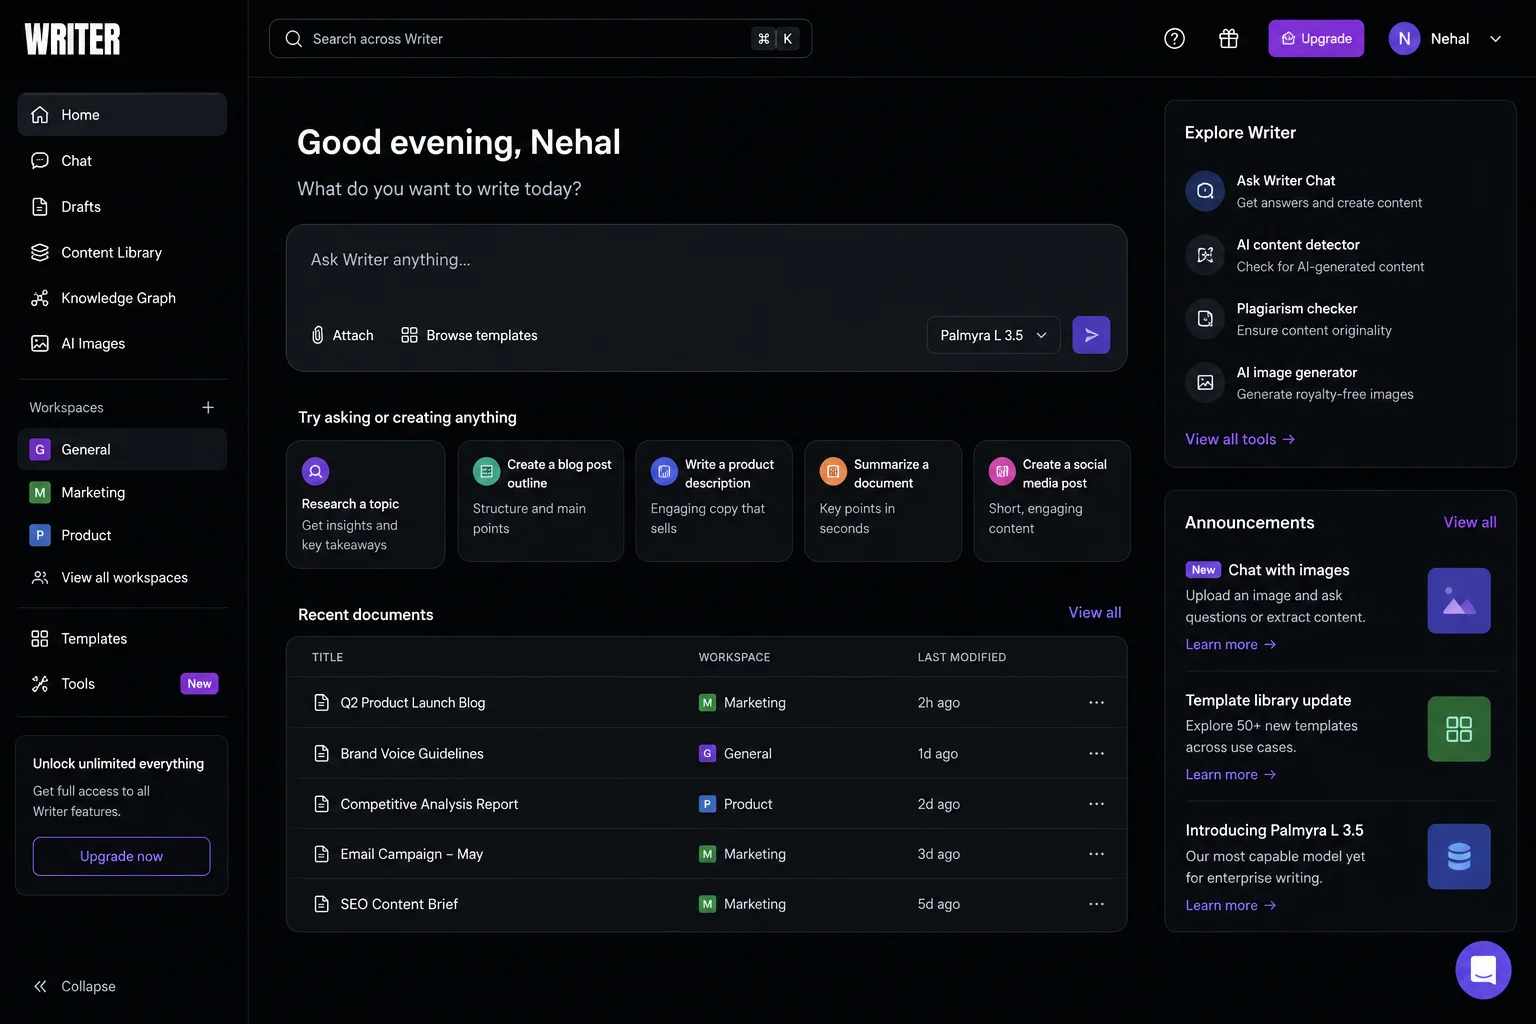Image resolution: width=1536 pixels, height=1024 pixels.
Task: Click the Upgrade button in top bar
Action: click(1316, 39)
